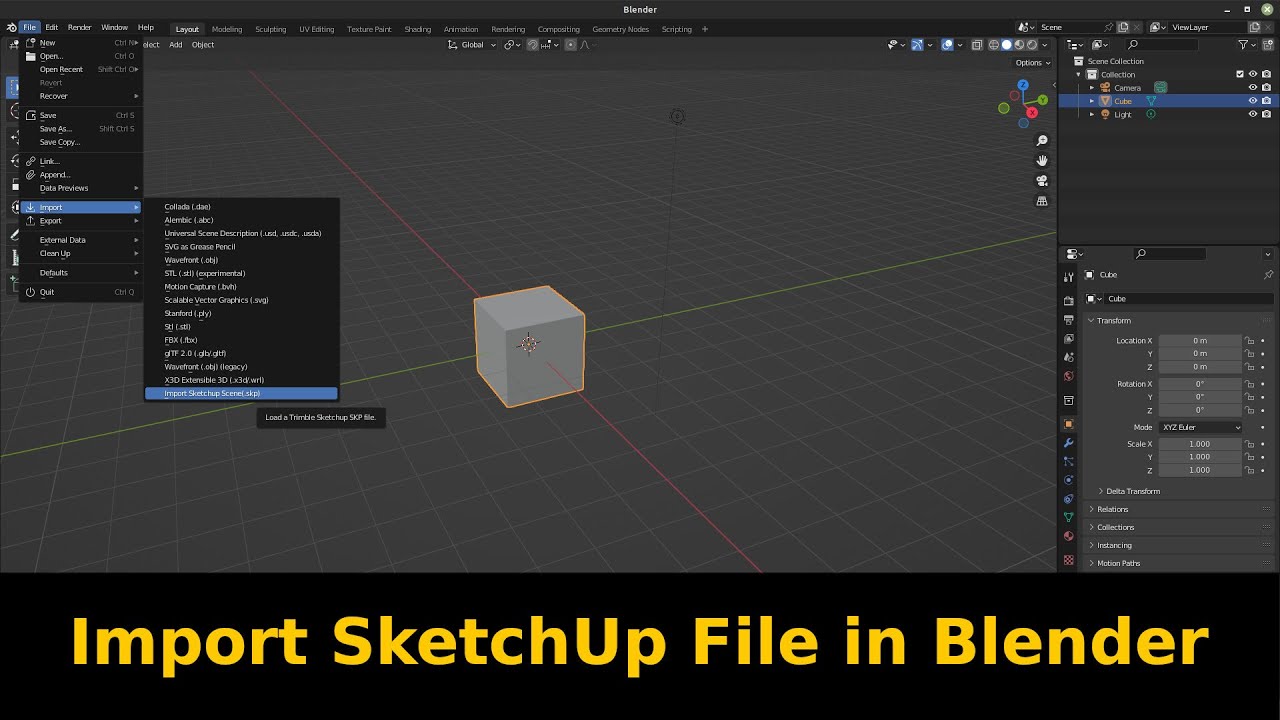The width and height of the screenshot is (1280, 720).
Task: Open the Texture properties checker icon
Action: pos(1068,560)
